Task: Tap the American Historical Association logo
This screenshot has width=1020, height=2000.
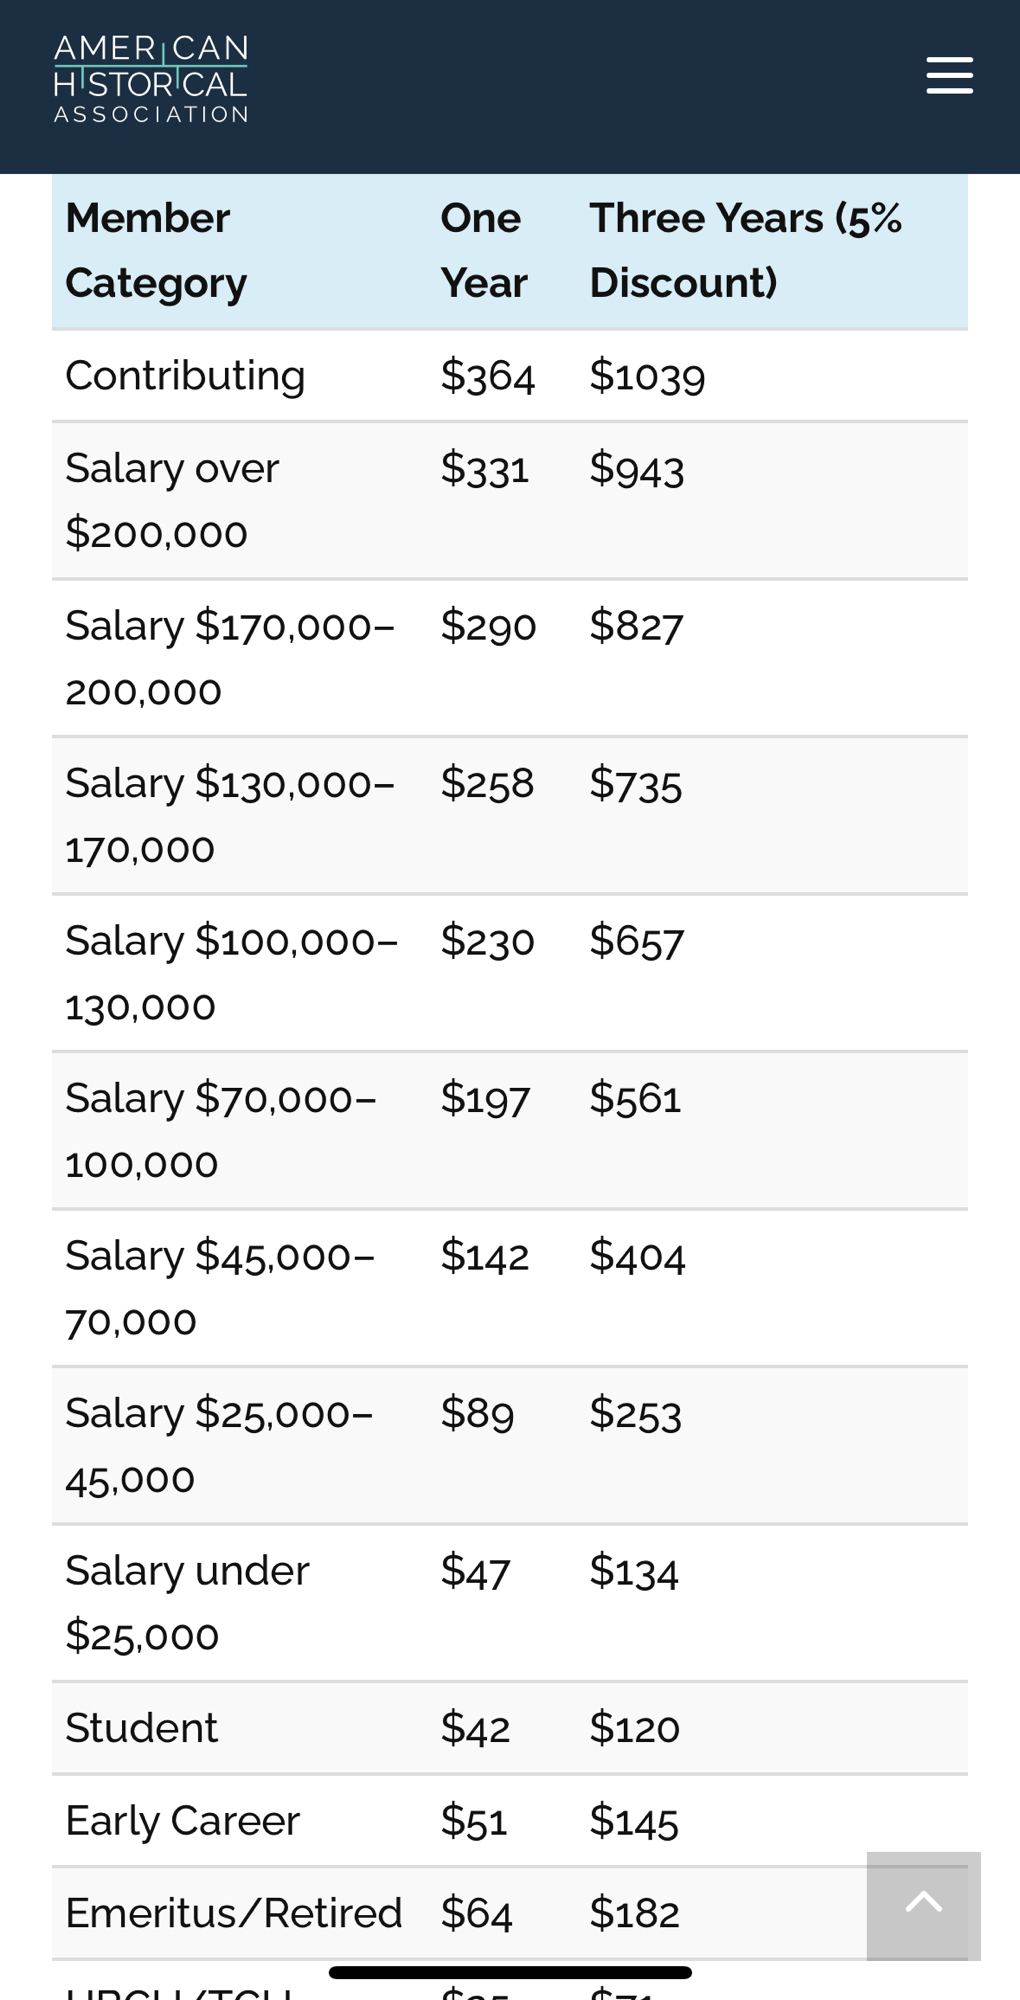Action: (x=151, y=80)
